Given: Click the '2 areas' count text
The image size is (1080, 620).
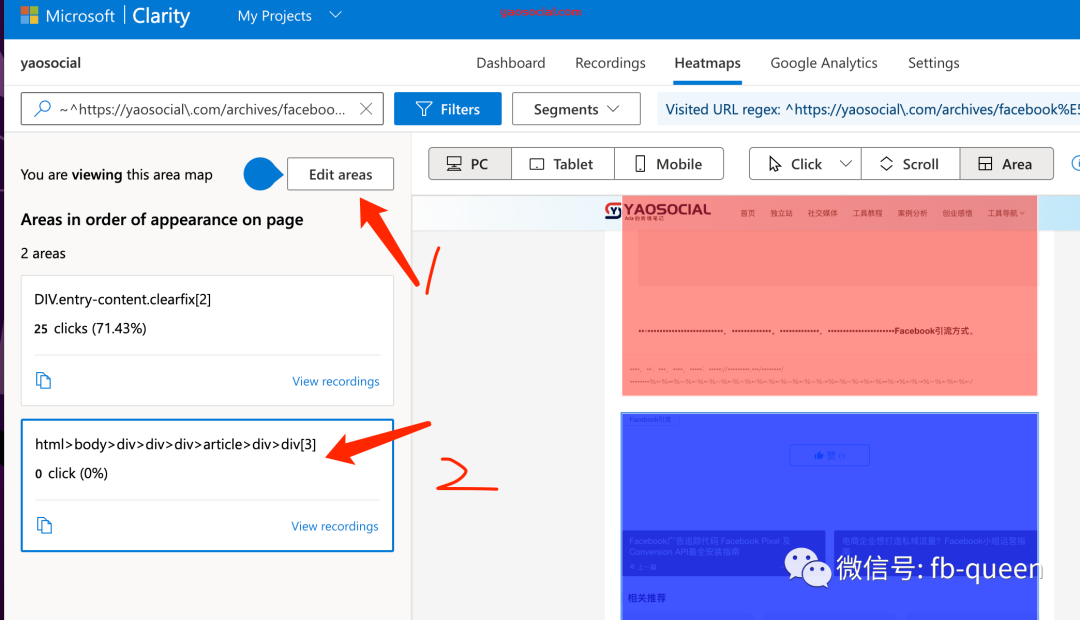Looking at the screenshot, I should pos(43,253).
